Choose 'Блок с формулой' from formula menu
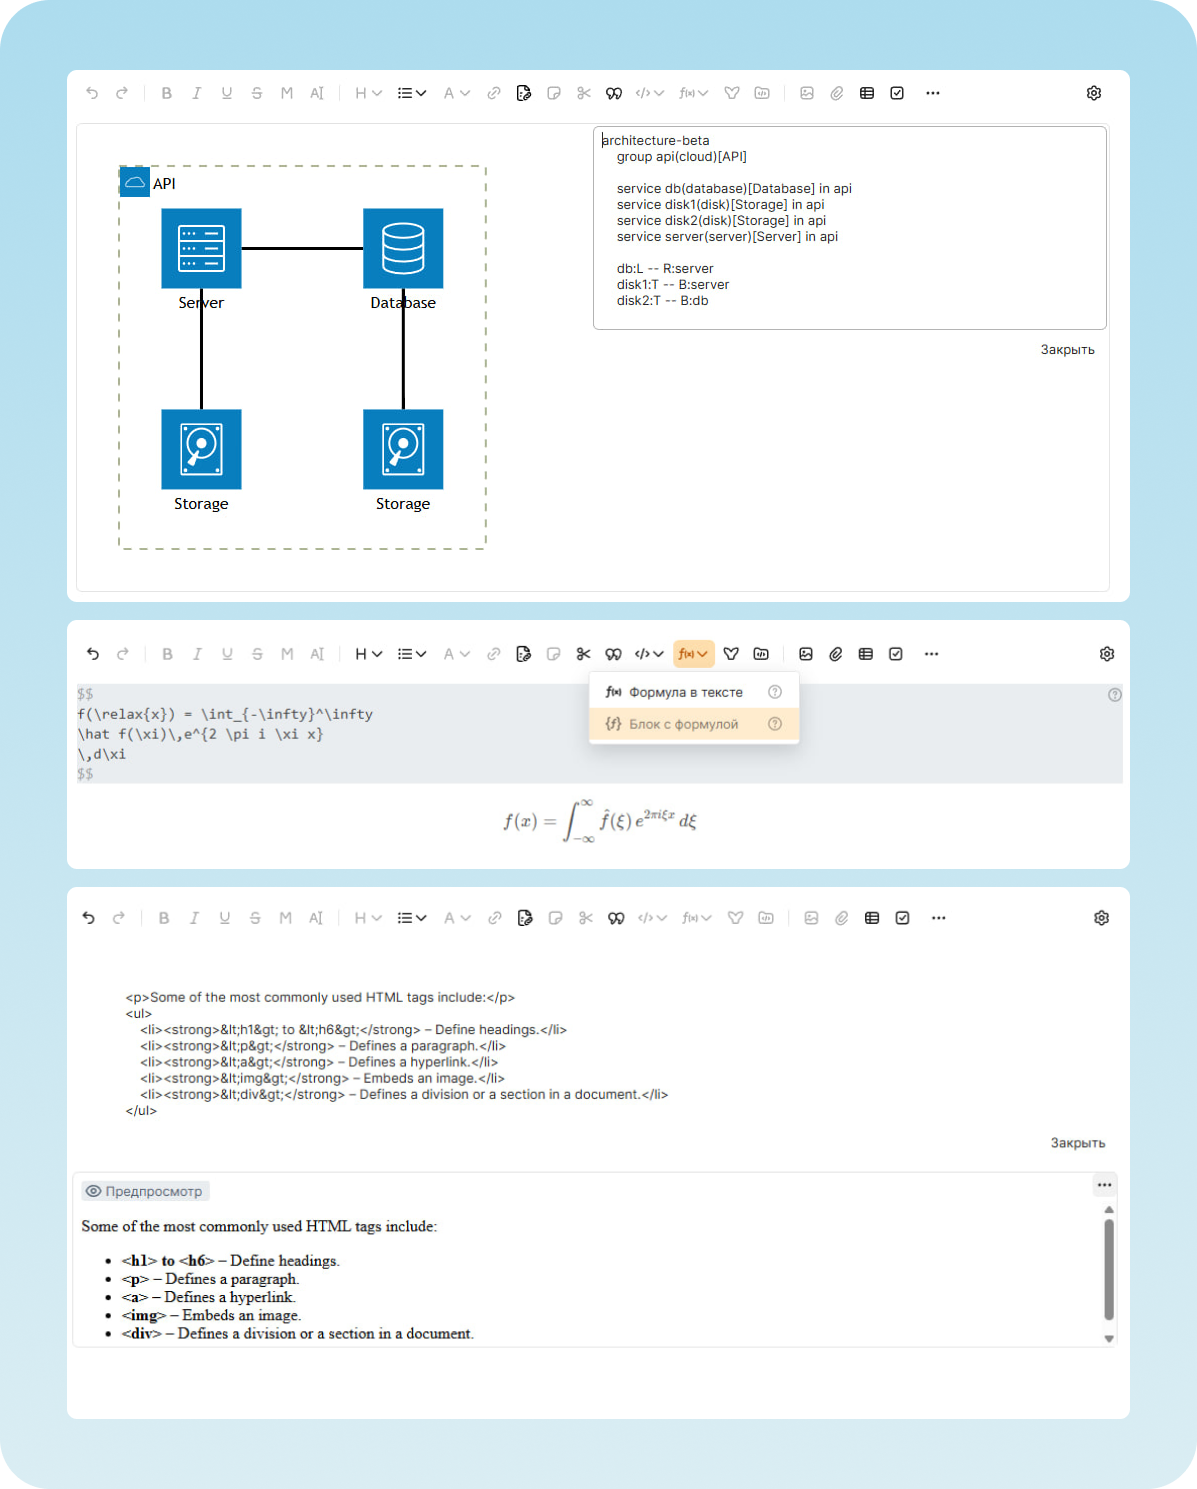The image size is (1197, 1489). tap(683, 724)
